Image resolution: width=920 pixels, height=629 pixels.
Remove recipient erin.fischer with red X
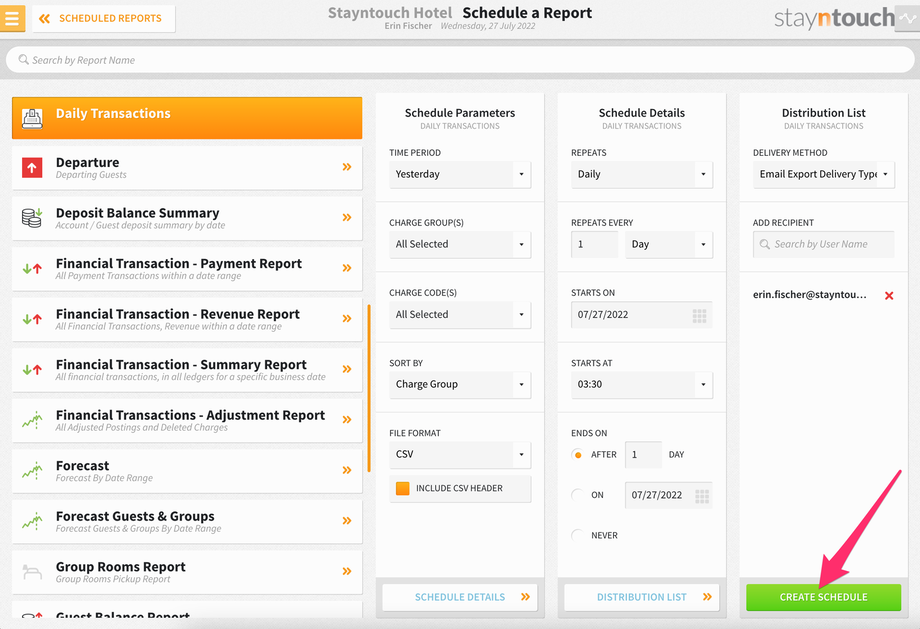(889, 296)
